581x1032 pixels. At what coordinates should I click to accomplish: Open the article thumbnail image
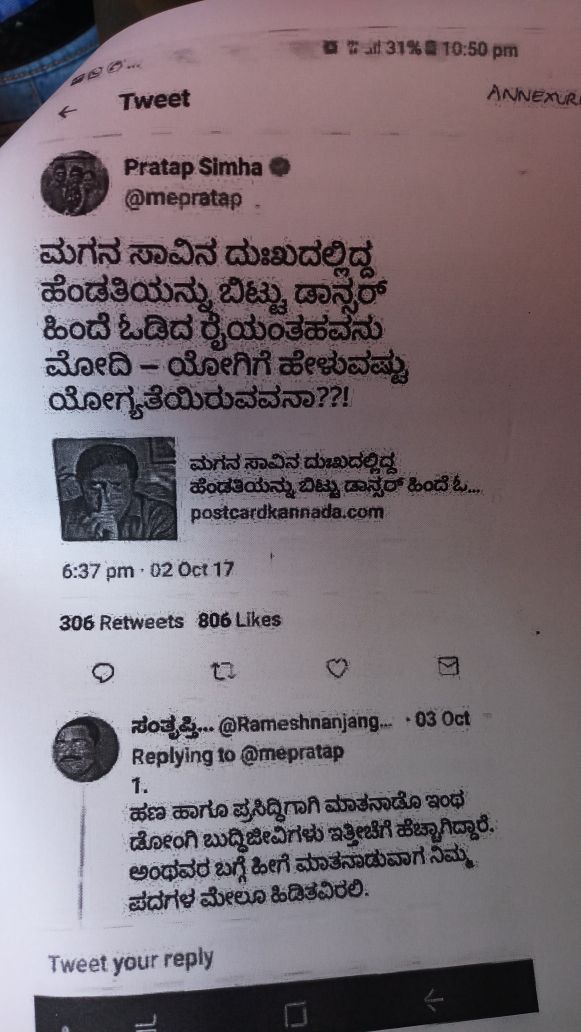[114, 489]
